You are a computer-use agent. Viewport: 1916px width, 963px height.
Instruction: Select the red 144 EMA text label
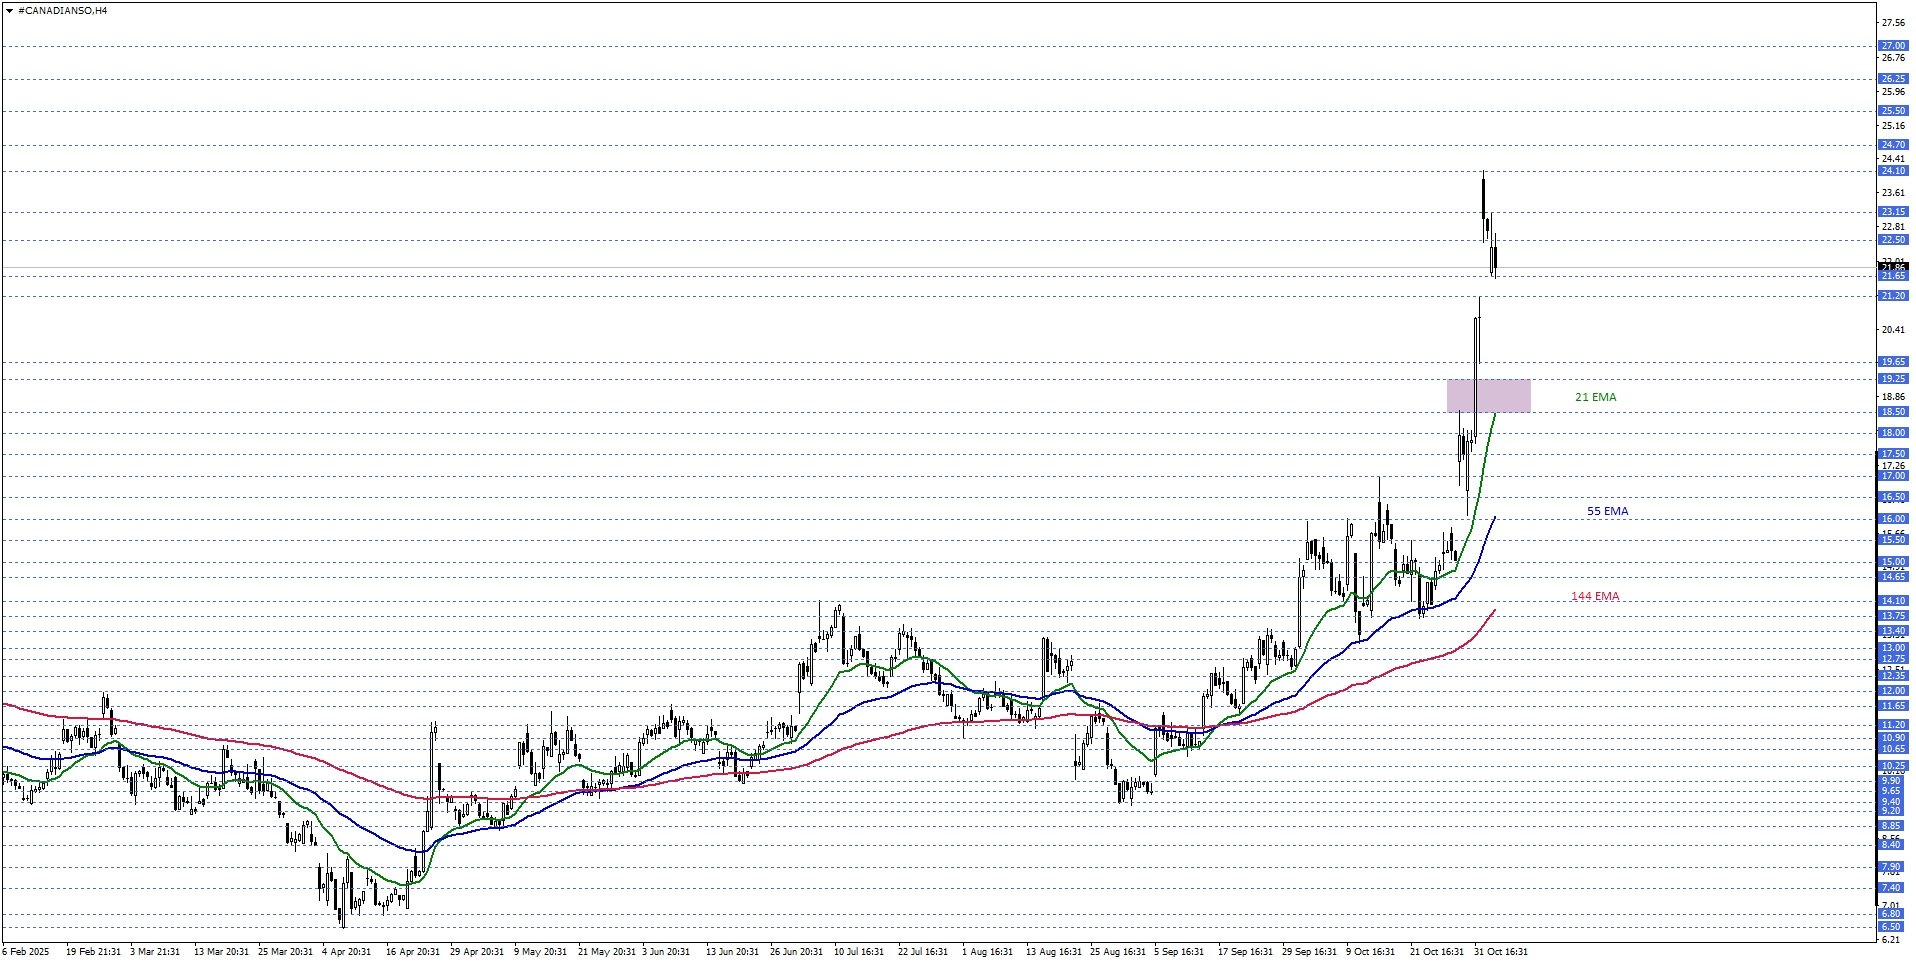(x=1594, y=596)
